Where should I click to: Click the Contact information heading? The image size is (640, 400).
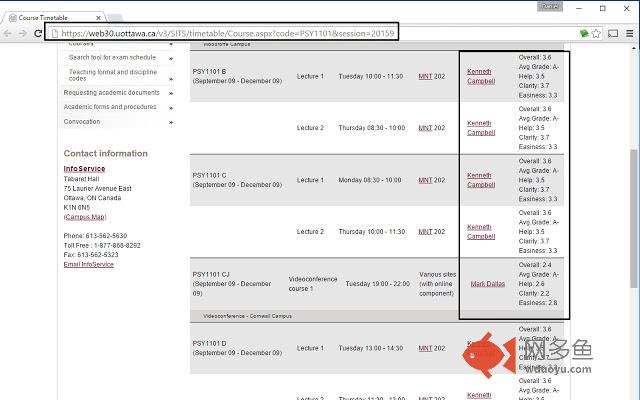105,153
